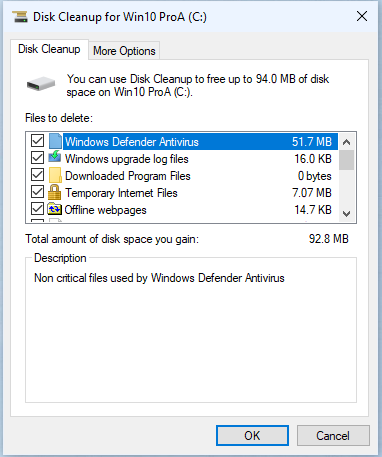Uncheck the Windows upgrade log files checkbox

37,158
